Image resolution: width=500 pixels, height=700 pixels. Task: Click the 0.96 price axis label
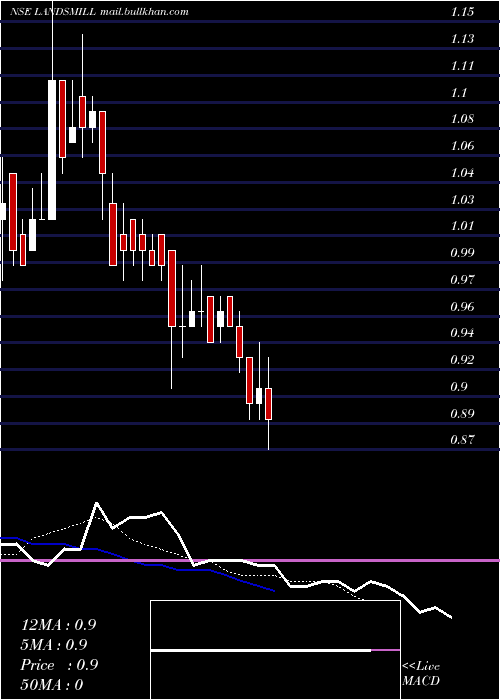click(462, 306)
